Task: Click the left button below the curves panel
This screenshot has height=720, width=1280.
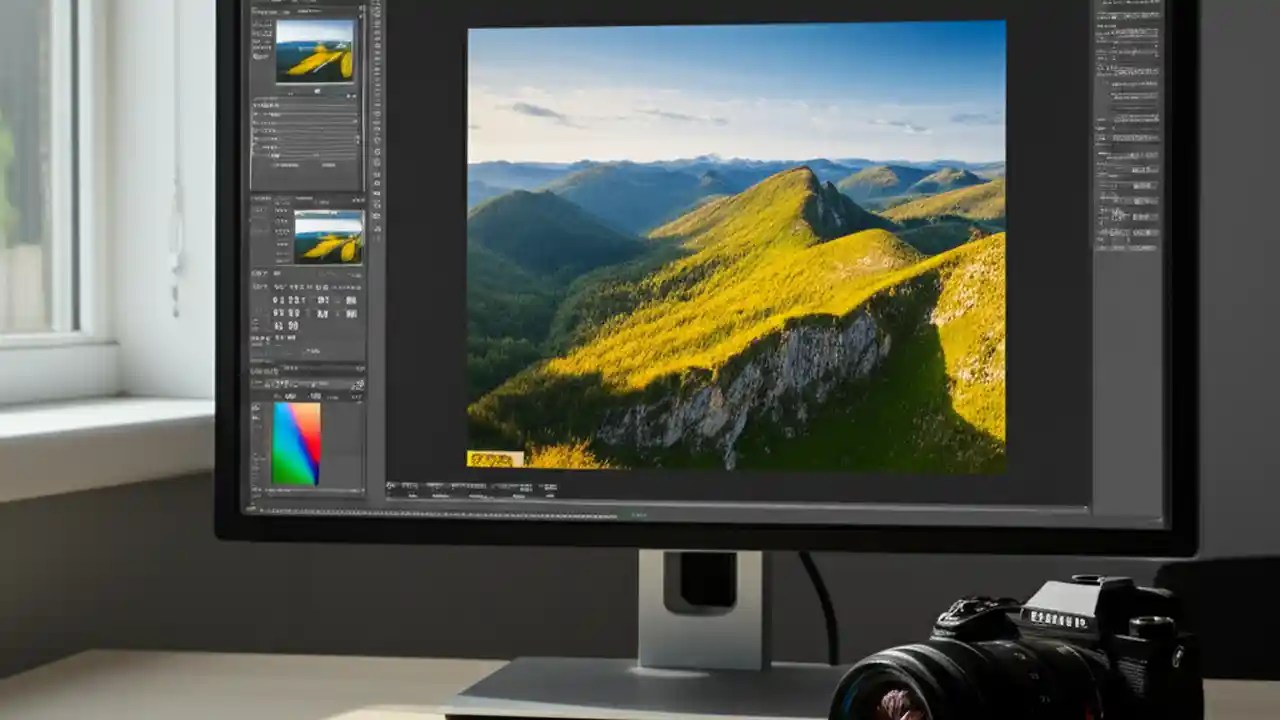Action: coord(285,167)
